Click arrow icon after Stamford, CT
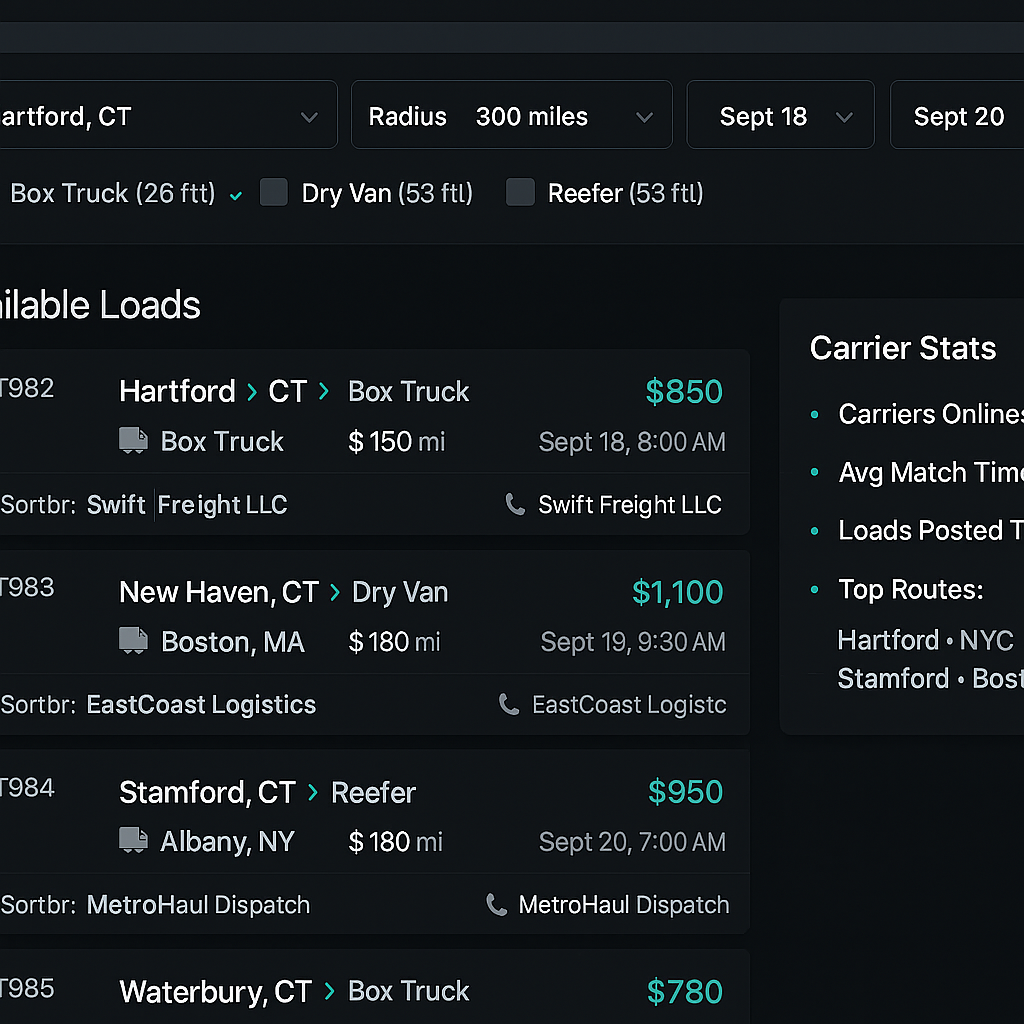The width and height of the screenshot is (1024, 1024). [x=313, y=792]
